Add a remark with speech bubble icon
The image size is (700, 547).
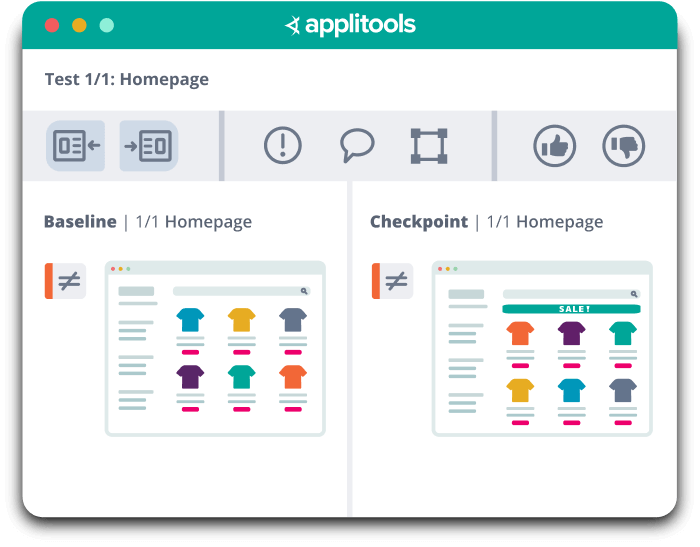click(357, 146)
